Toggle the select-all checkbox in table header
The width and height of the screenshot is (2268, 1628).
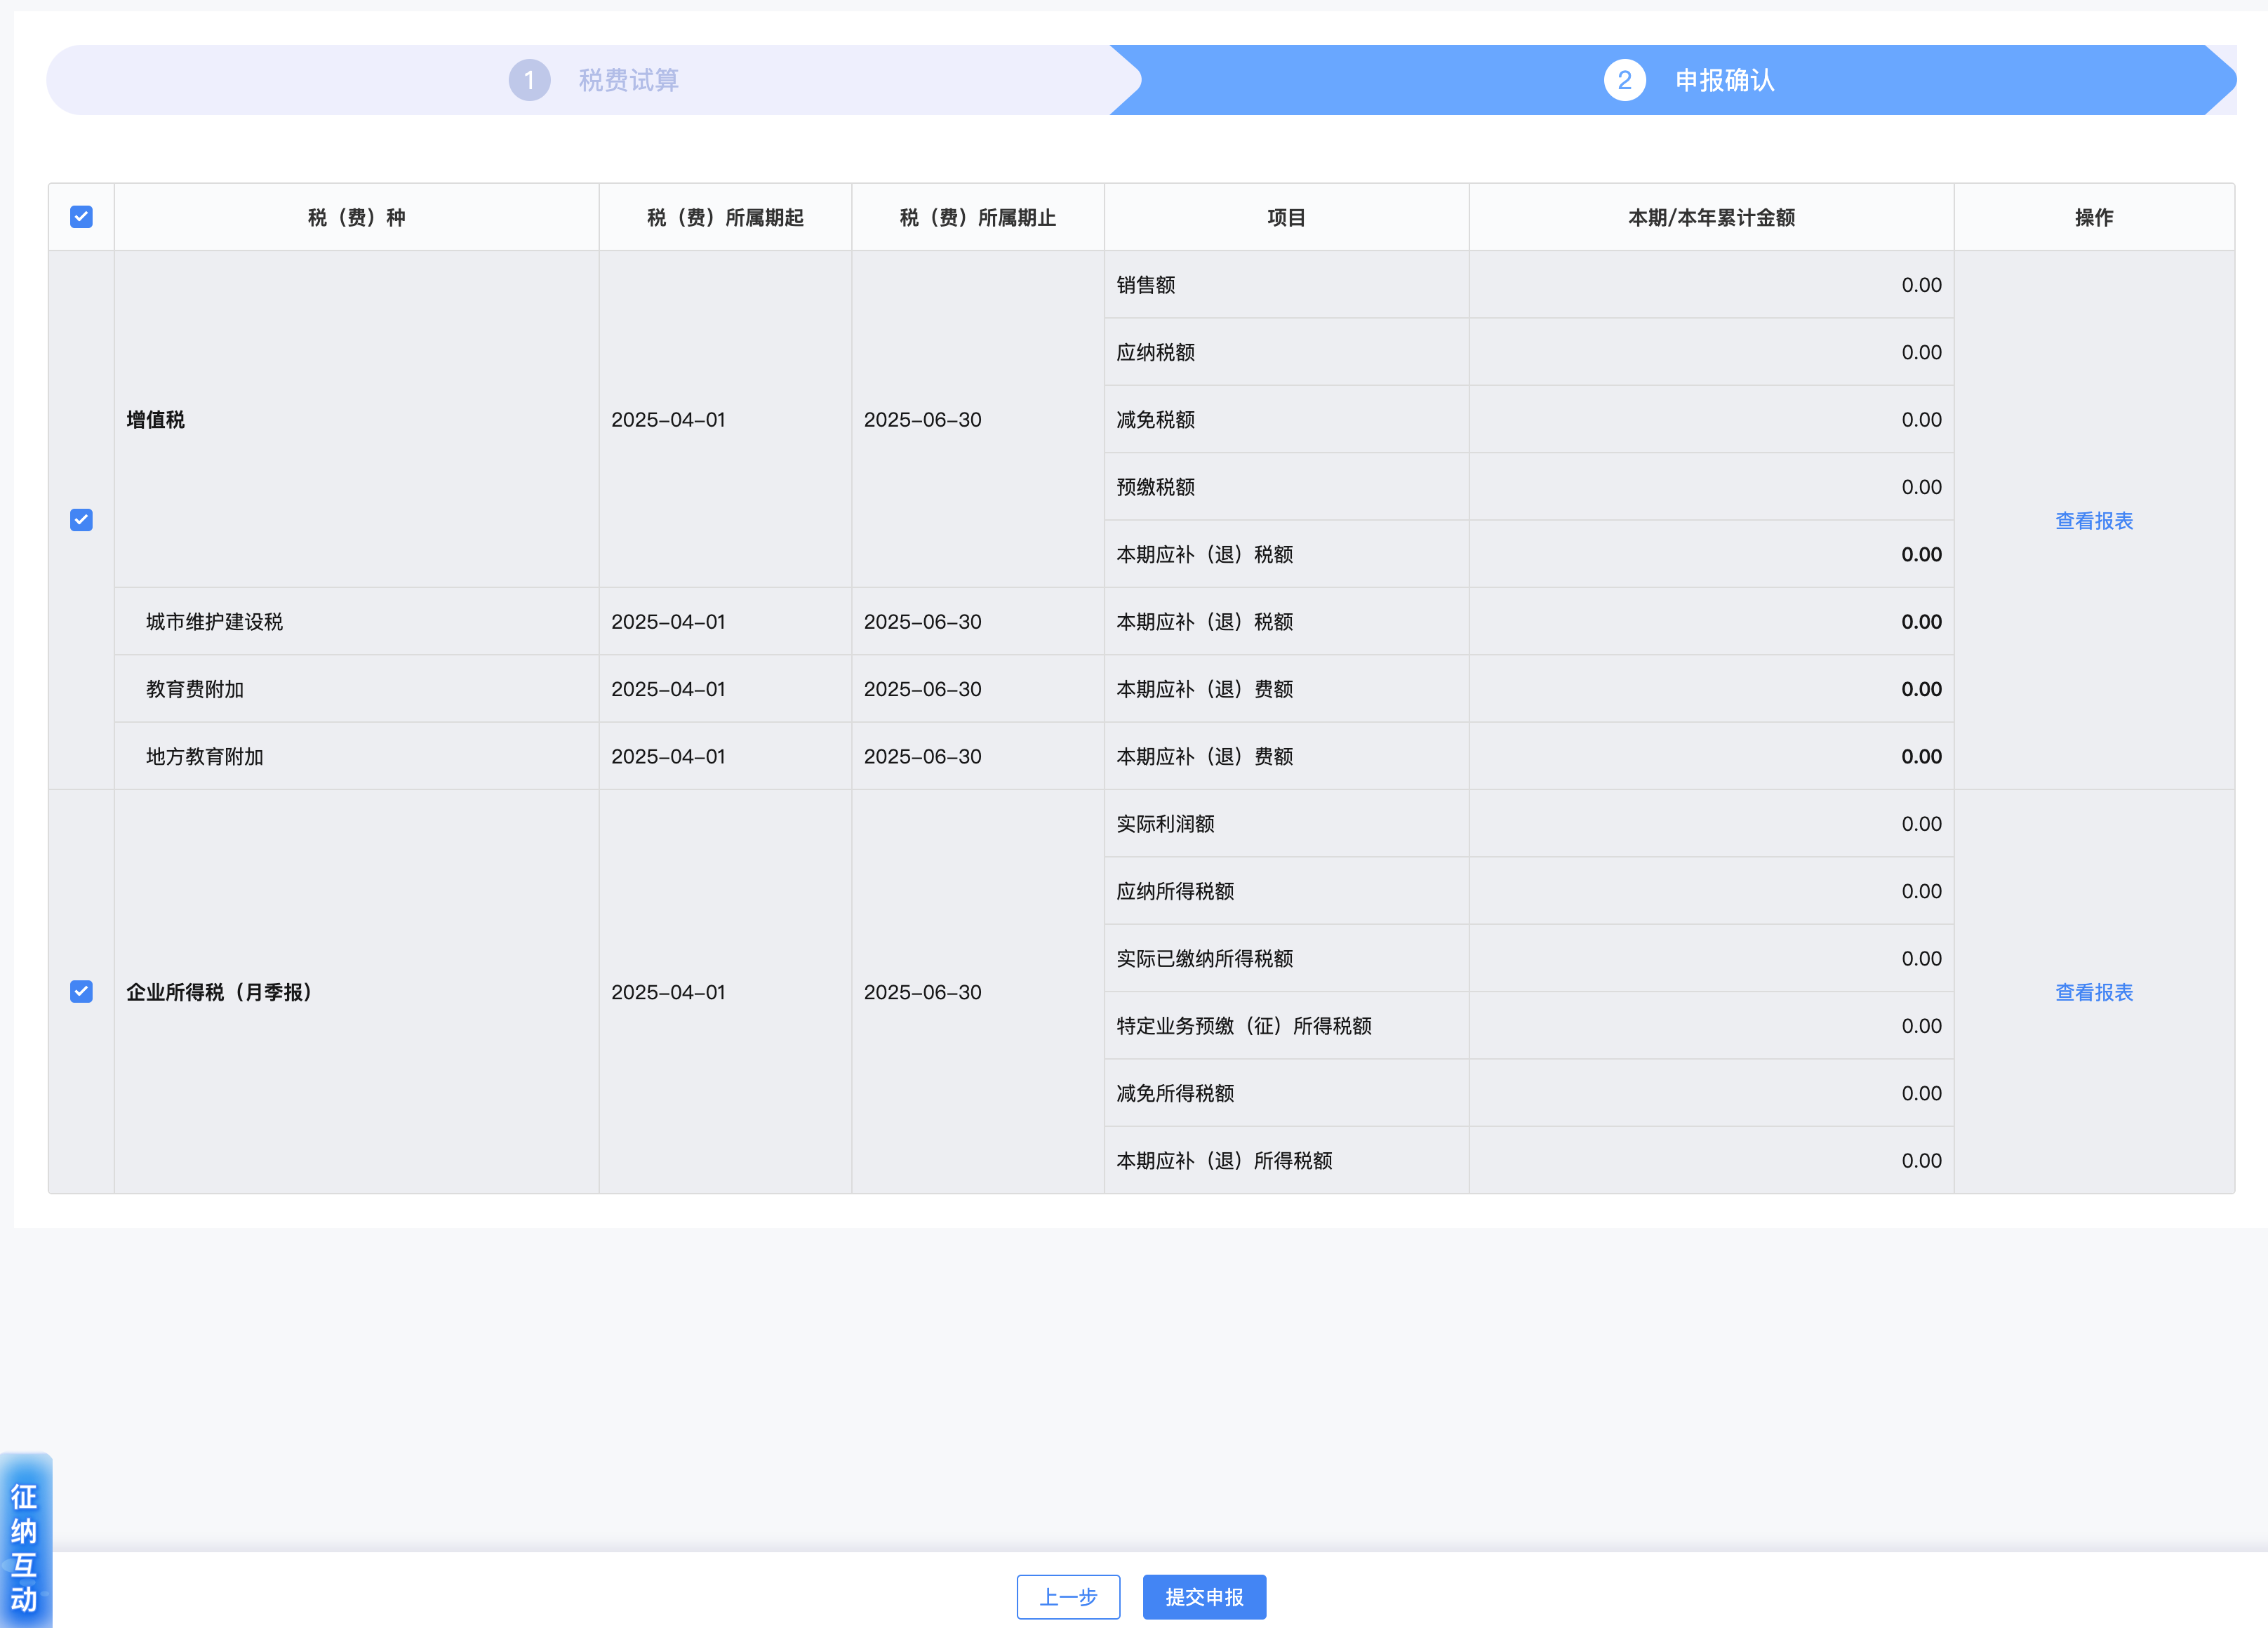click(81, 217)
